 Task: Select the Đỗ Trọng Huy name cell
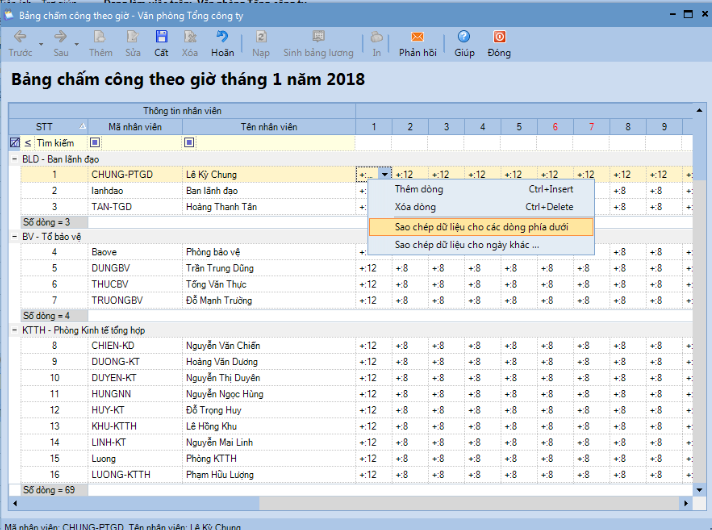click(x=269, y=410)
